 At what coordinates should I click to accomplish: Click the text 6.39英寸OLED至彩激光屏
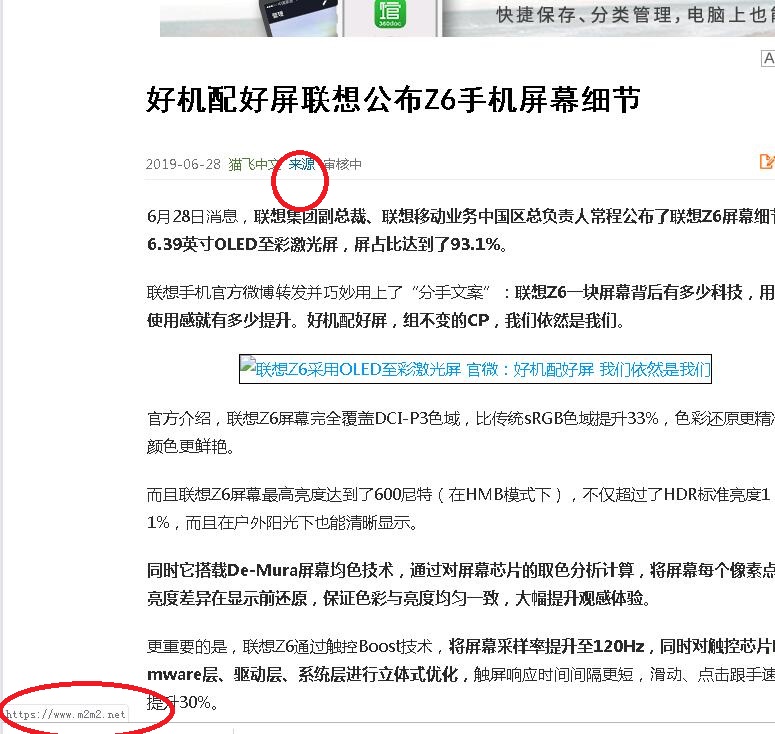243,244
